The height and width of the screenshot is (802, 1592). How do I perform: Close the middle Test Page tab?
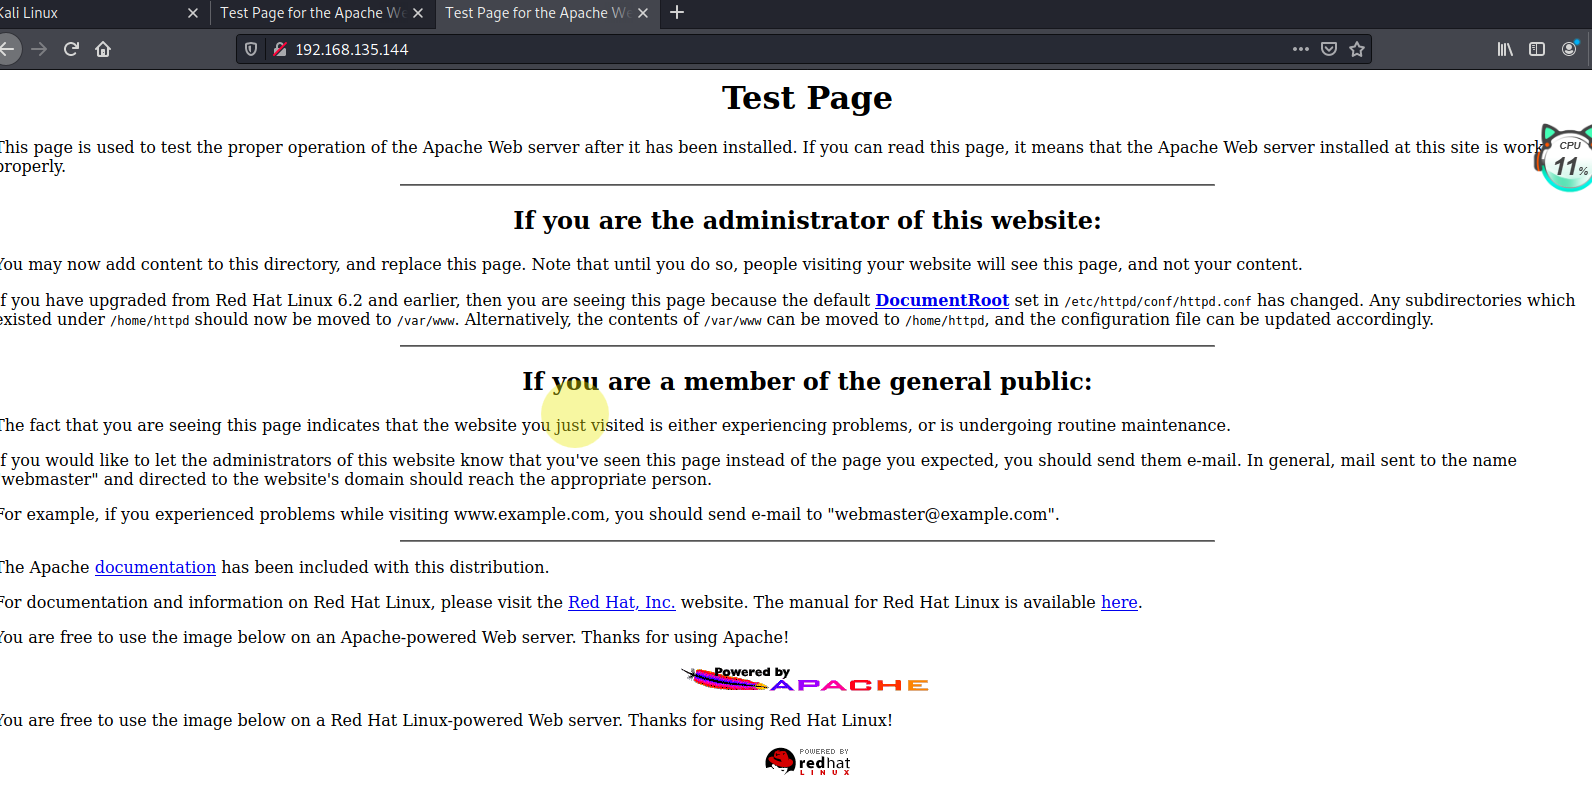pos(418,13)
